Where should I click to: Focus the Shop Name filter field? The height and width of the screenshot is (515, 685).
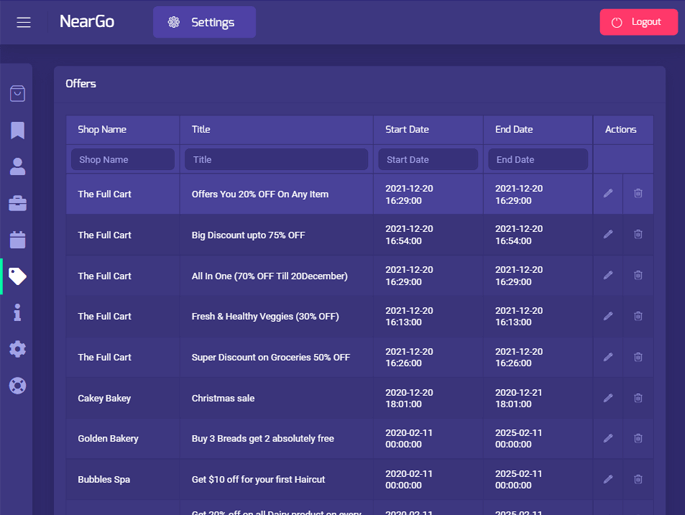coord(123,159)
